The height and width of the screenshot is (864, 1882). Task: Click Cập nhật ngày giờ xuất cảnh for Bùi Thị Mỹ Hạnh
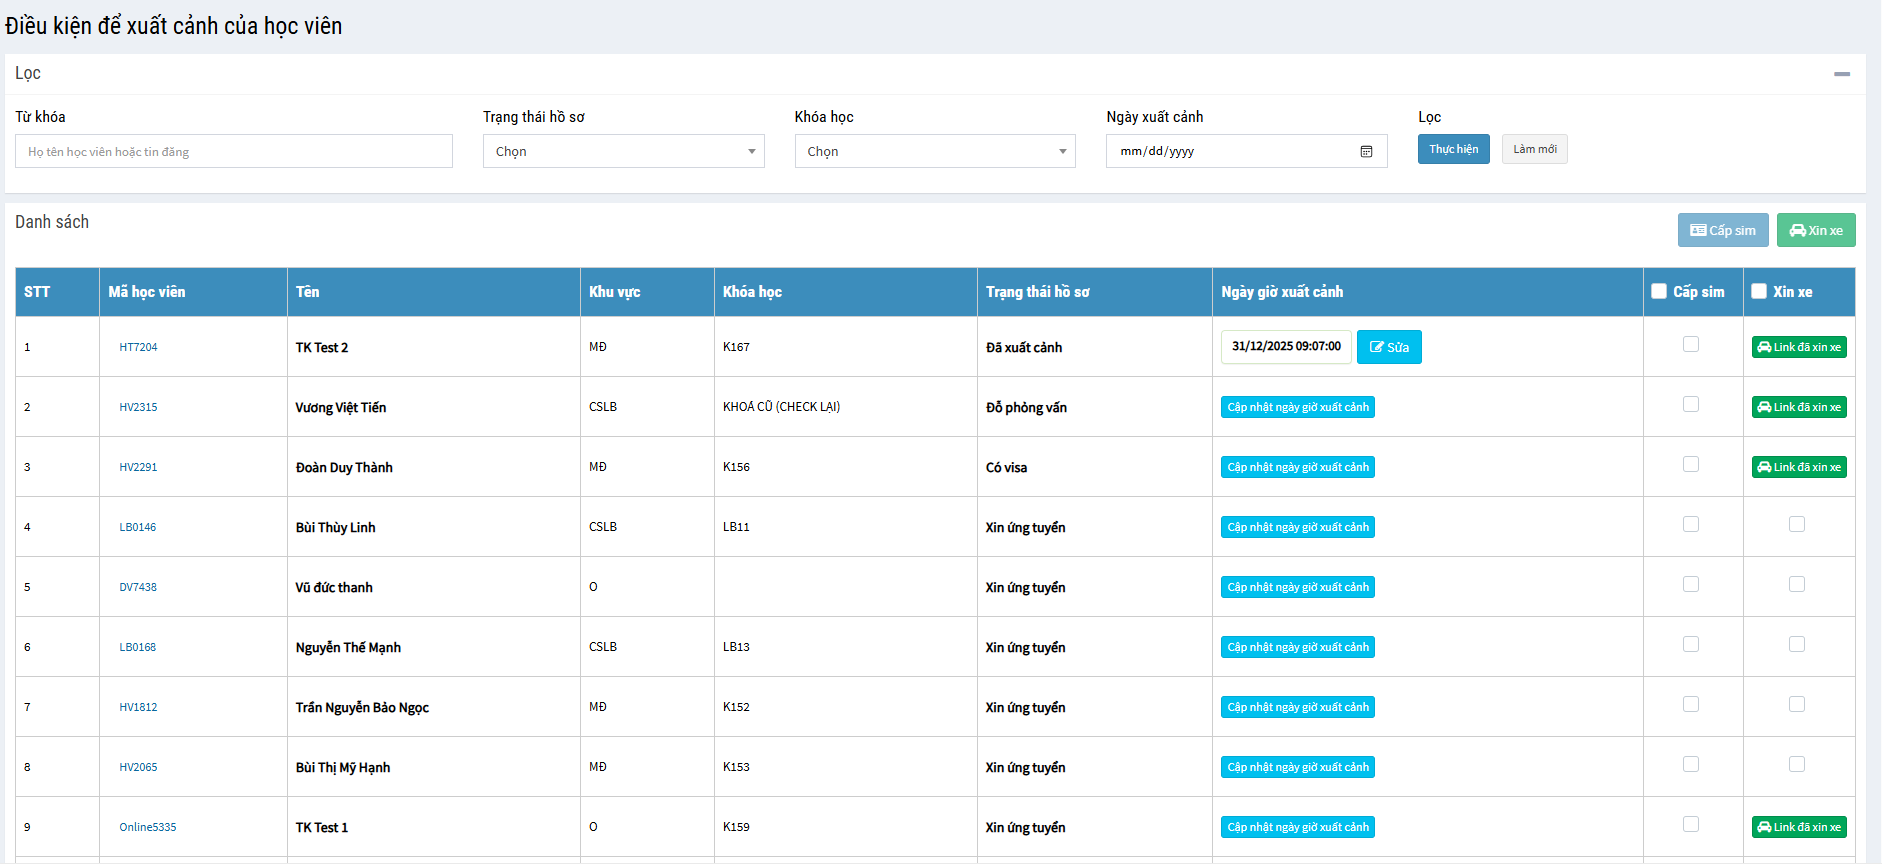tap(1297, 767)
